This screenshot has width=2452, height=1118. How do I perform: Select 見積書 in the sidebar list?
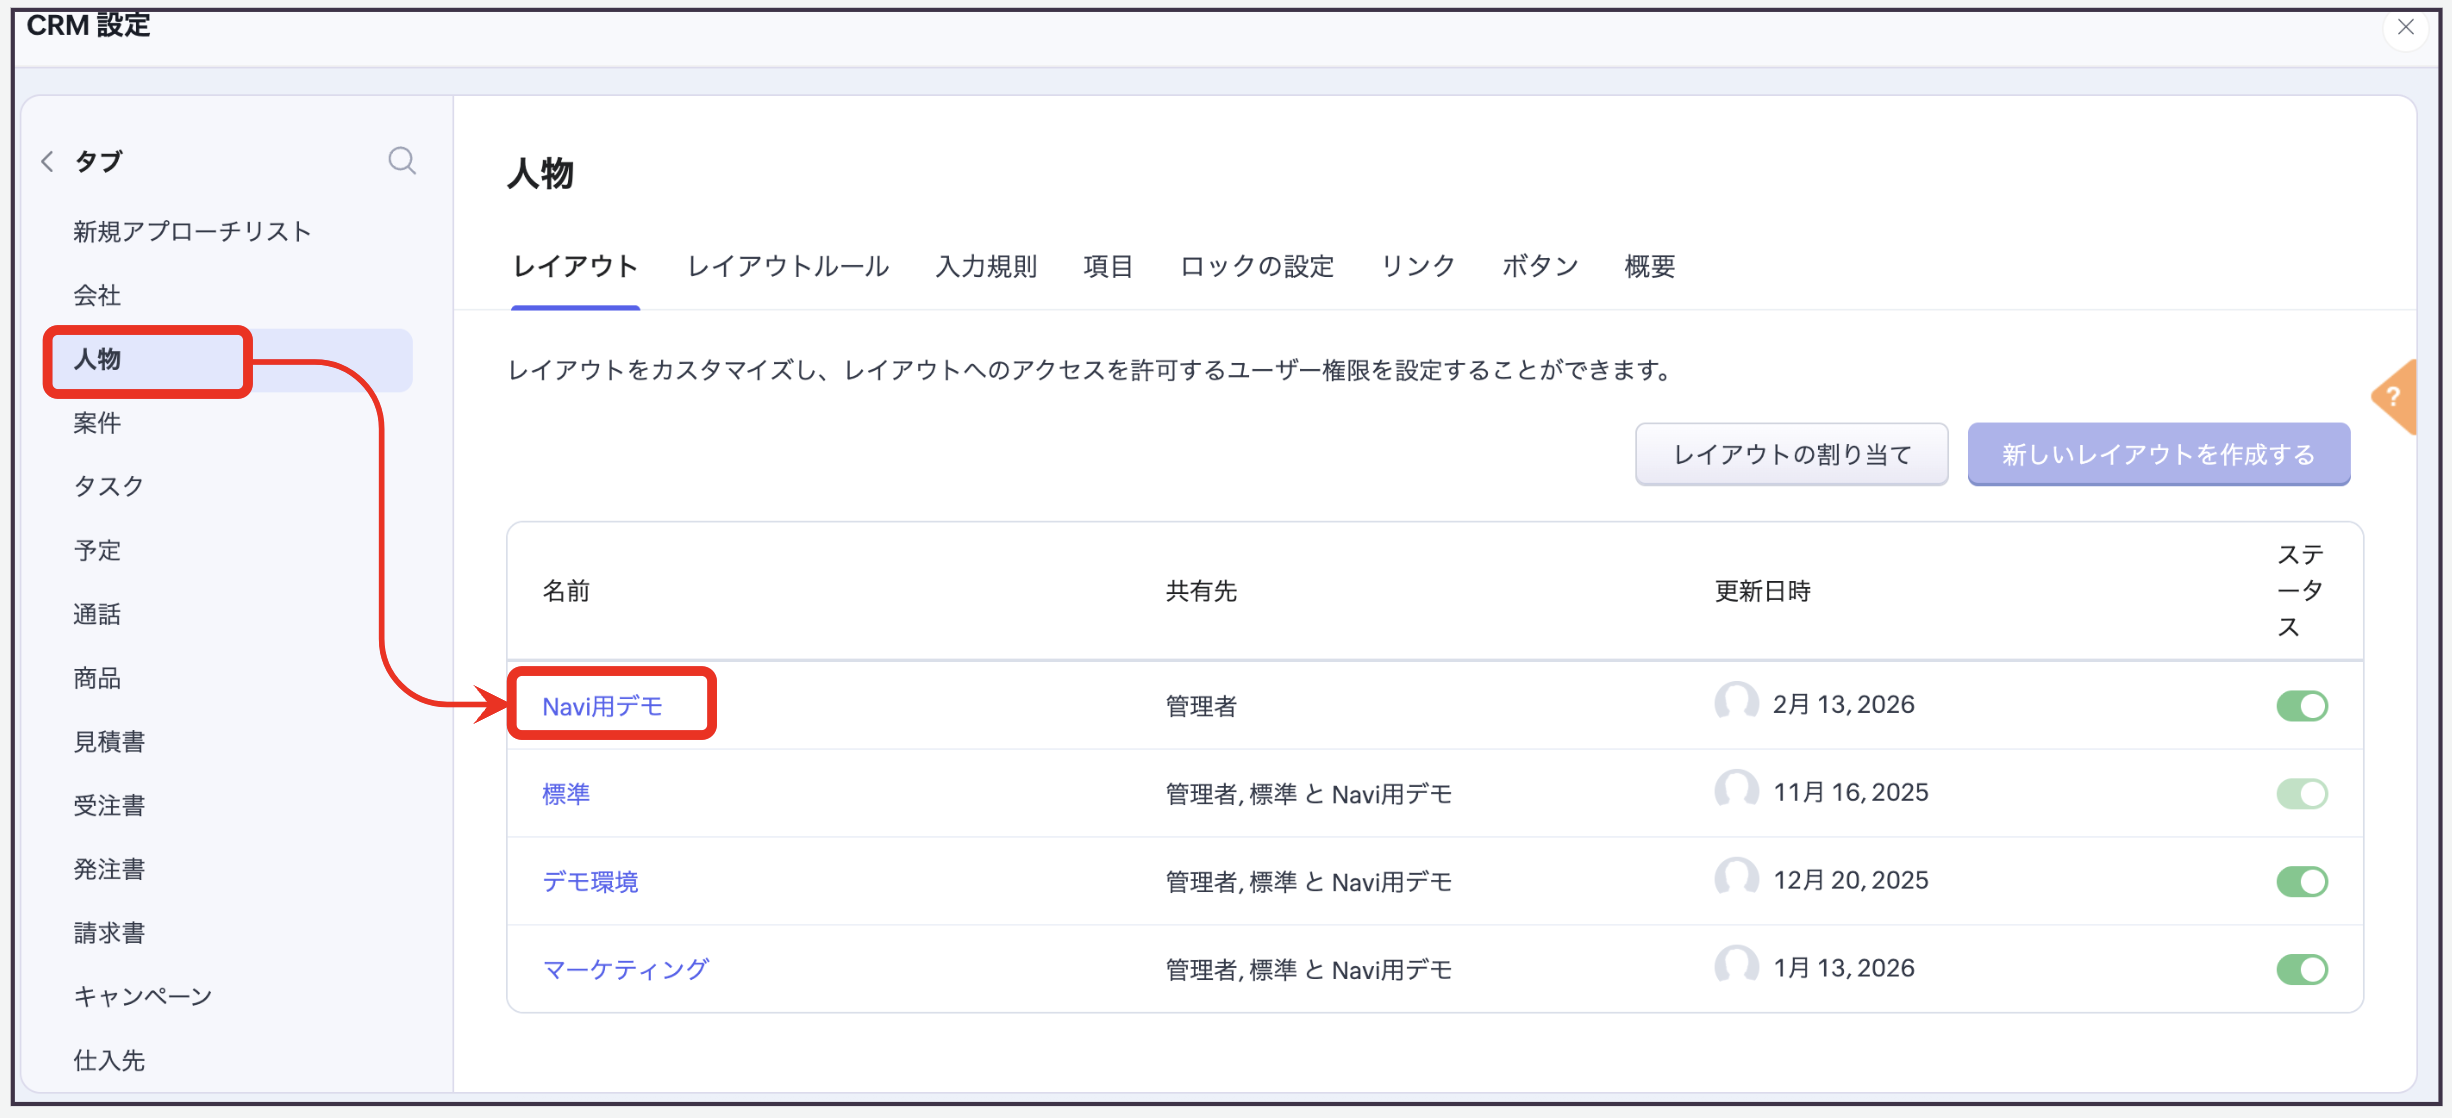click(x=109, y=742)
